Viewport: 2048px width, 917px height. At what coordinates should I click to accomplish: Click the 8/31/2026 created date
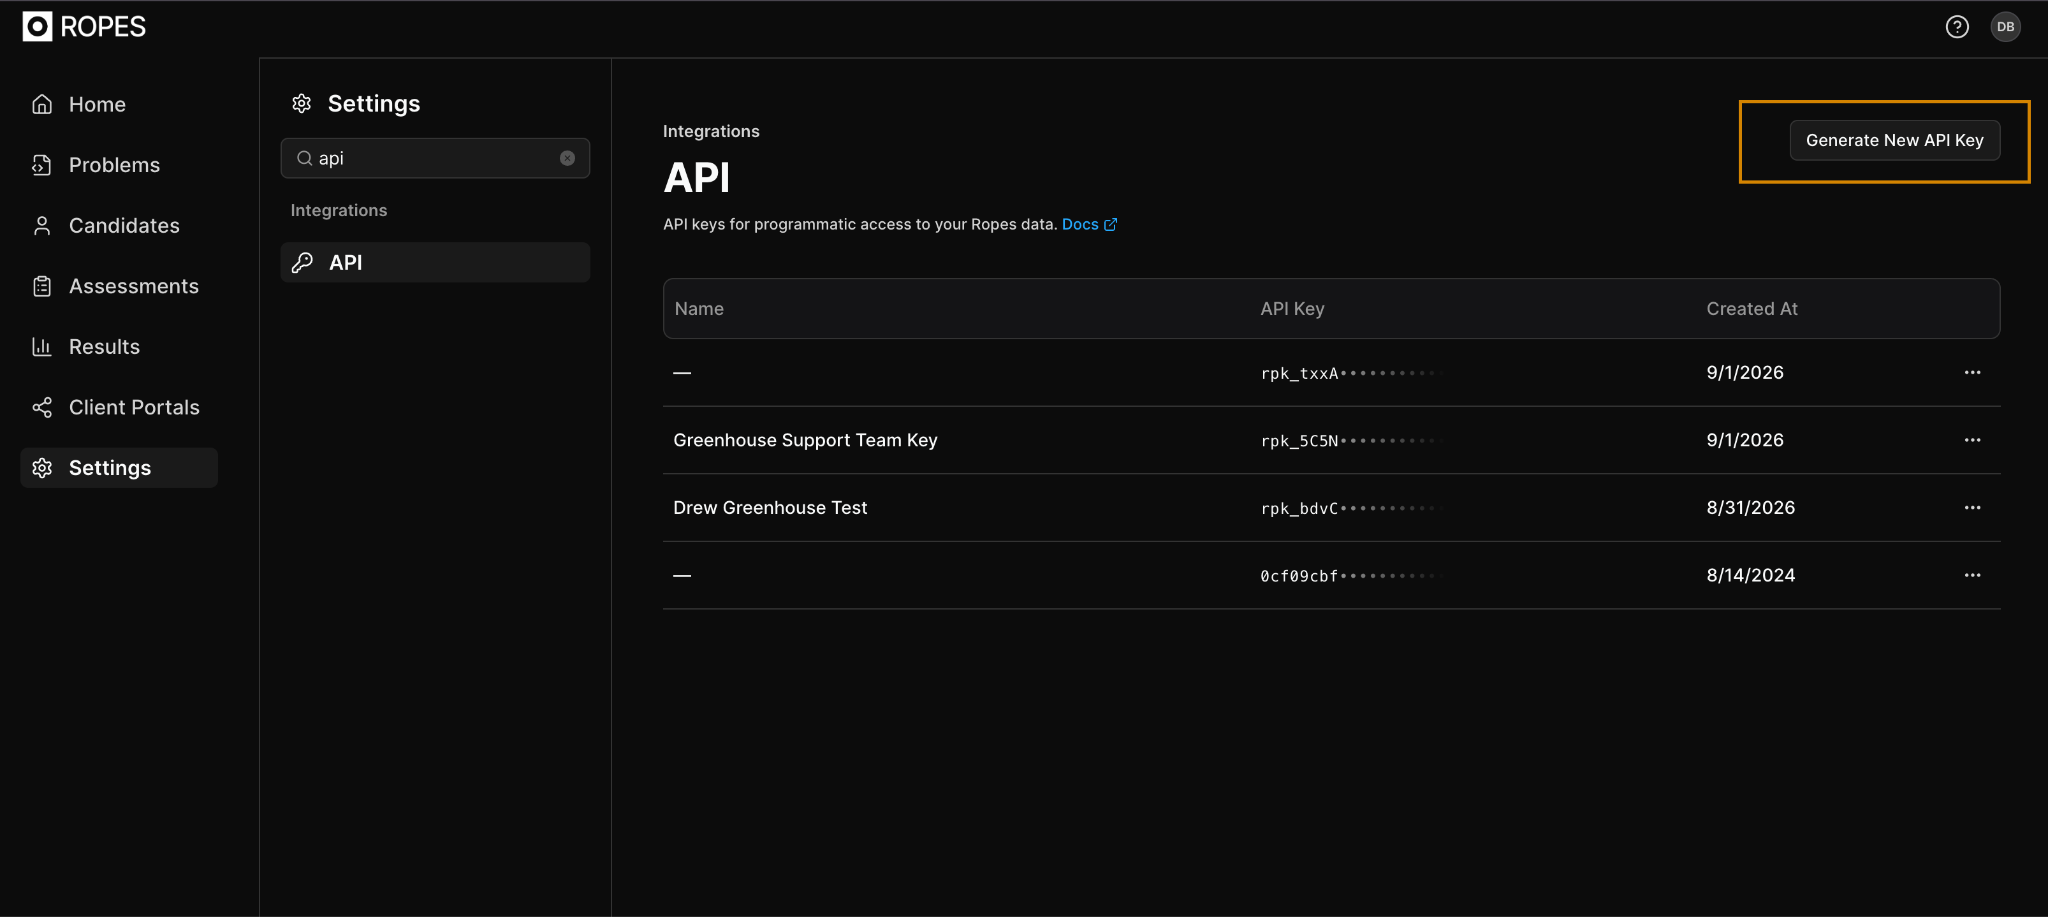(1750, 508)
